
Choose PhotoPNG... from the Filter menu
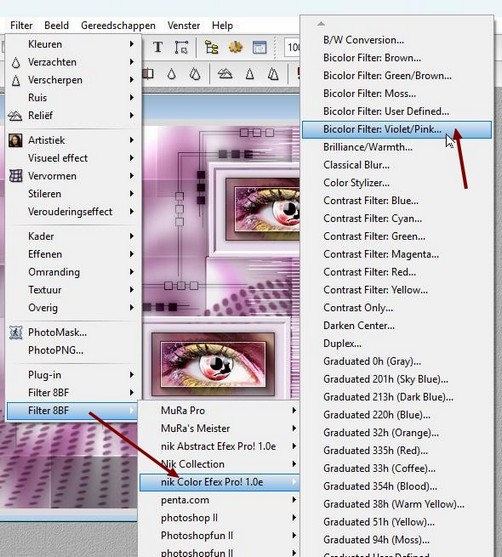pos(72,350)
